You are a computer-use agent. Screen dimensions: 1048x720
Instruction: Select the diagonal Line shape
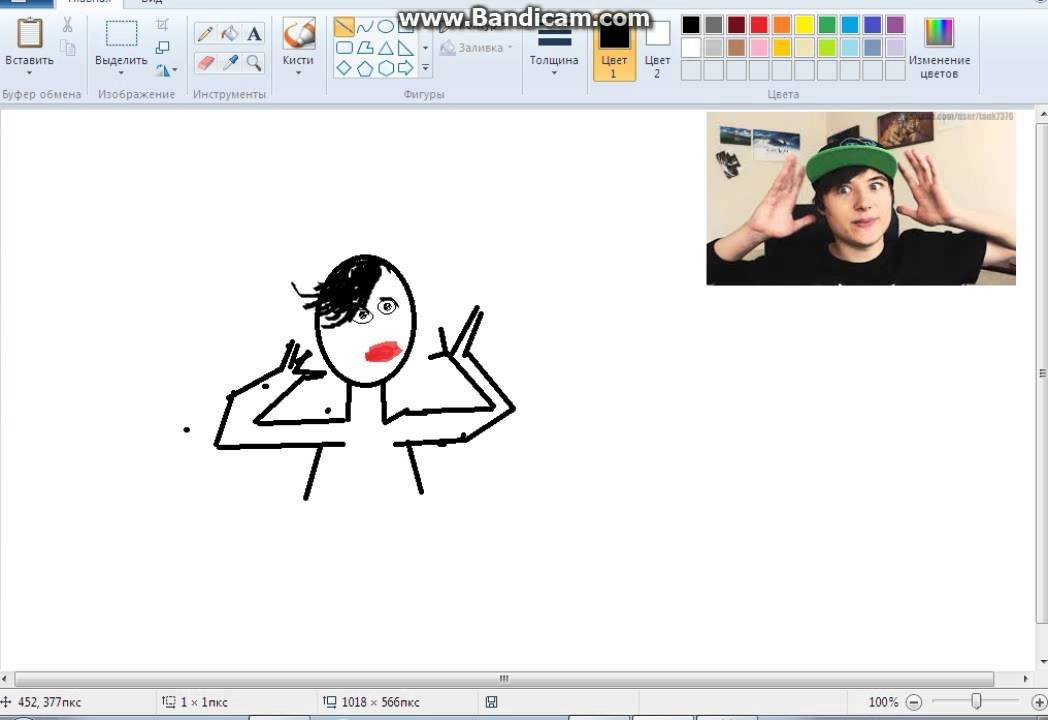pos(344,27)
